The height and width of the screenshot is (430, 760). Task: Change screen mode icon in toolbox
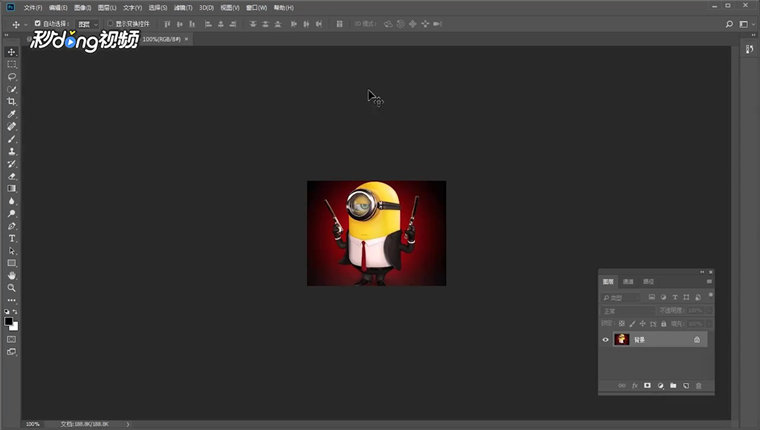pyautogui.click(x=12, y=352)
